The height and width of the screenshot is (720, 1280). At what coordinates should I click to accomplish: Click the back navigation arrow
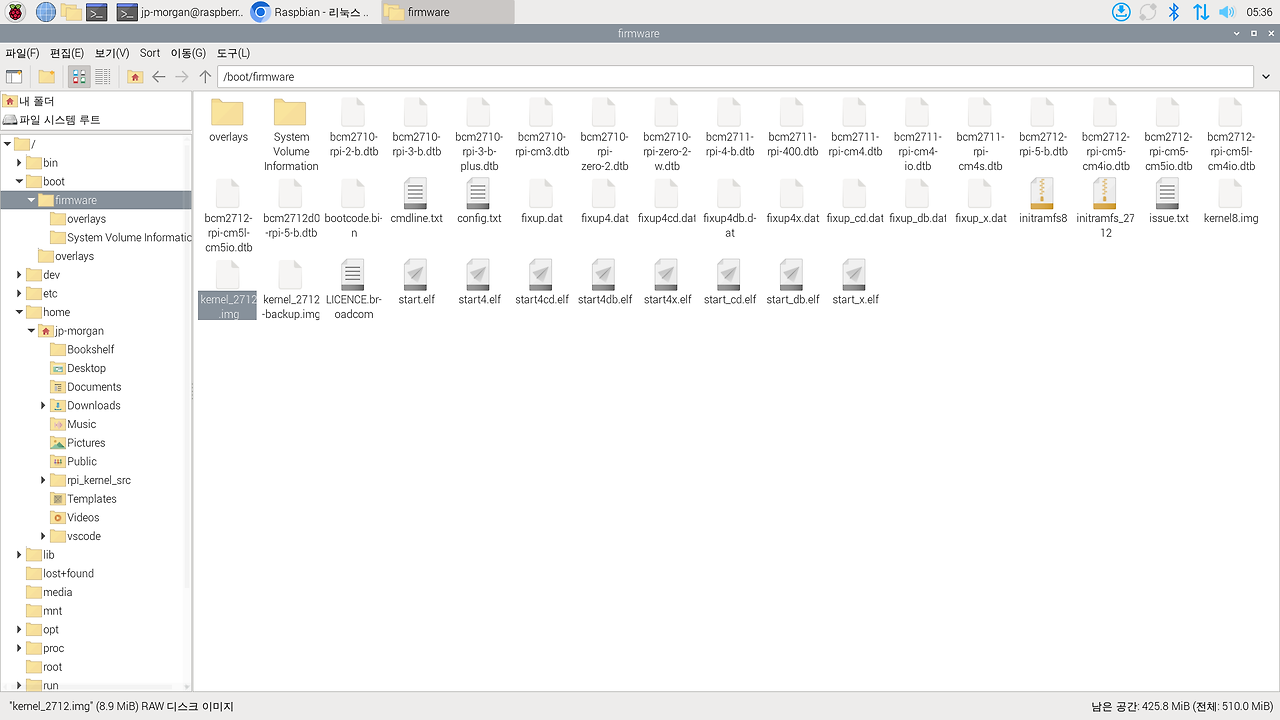(x=159, y=76)
